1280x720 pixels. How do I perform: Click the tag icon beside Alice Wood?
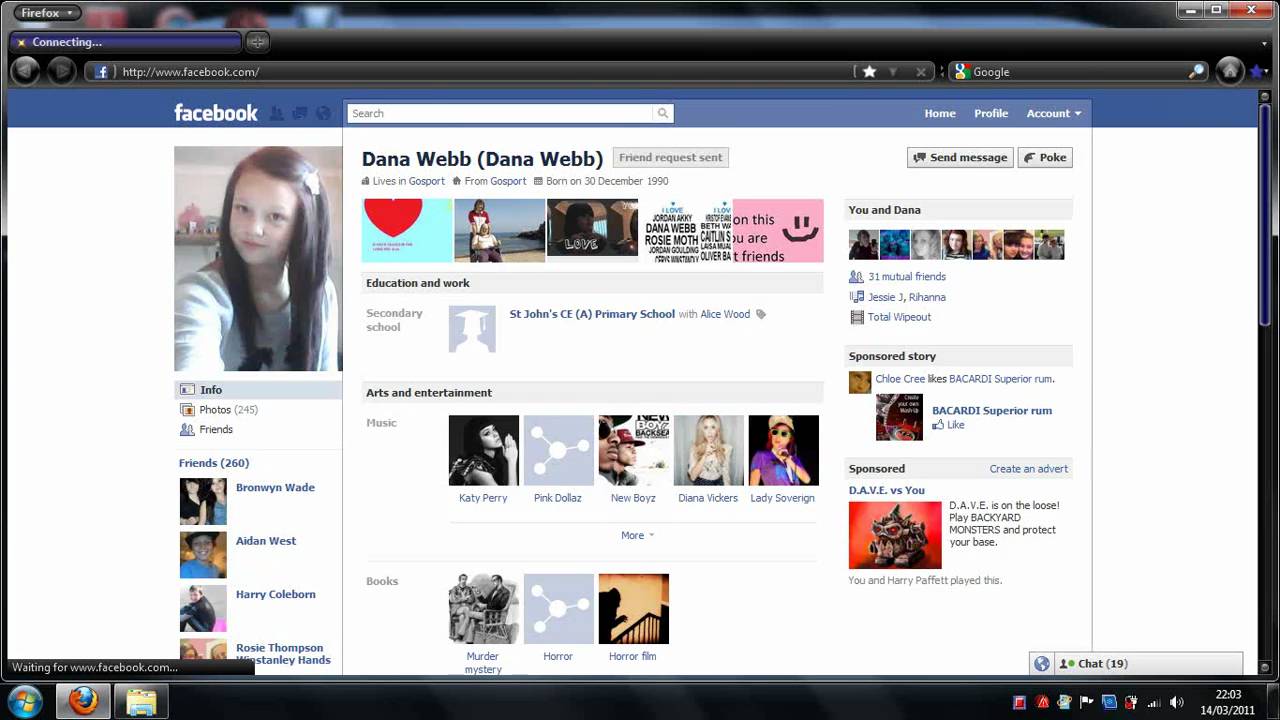click(x=761, y=314)
